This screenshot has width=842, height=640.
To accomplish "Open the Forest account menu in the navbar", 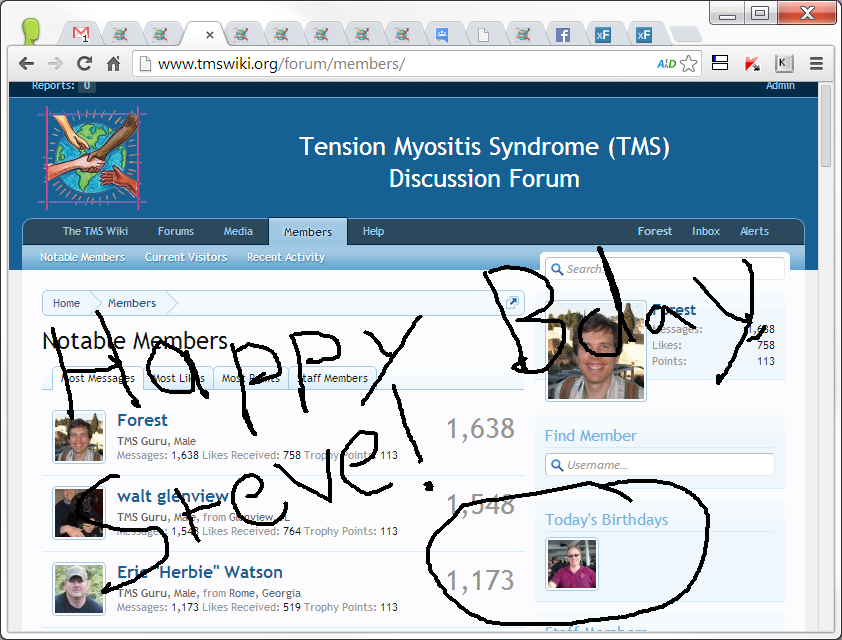I will click(x=655, y=231).
